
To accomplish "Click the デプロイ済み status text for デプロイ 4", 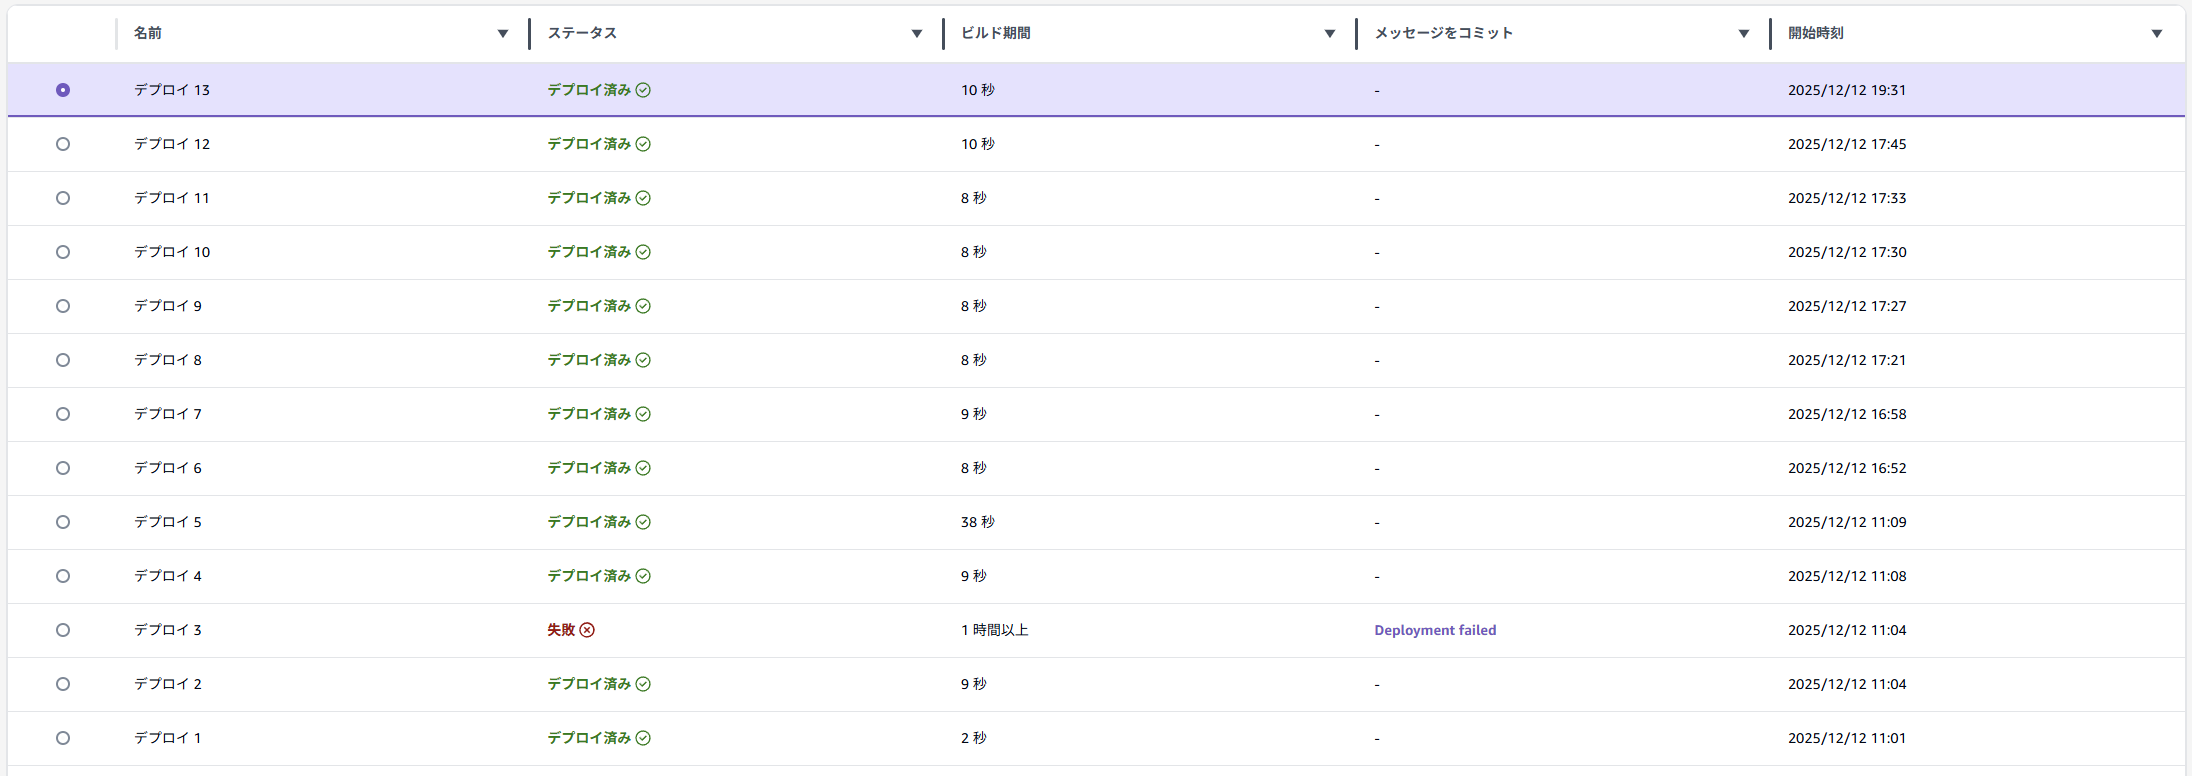I will point(588,576).
